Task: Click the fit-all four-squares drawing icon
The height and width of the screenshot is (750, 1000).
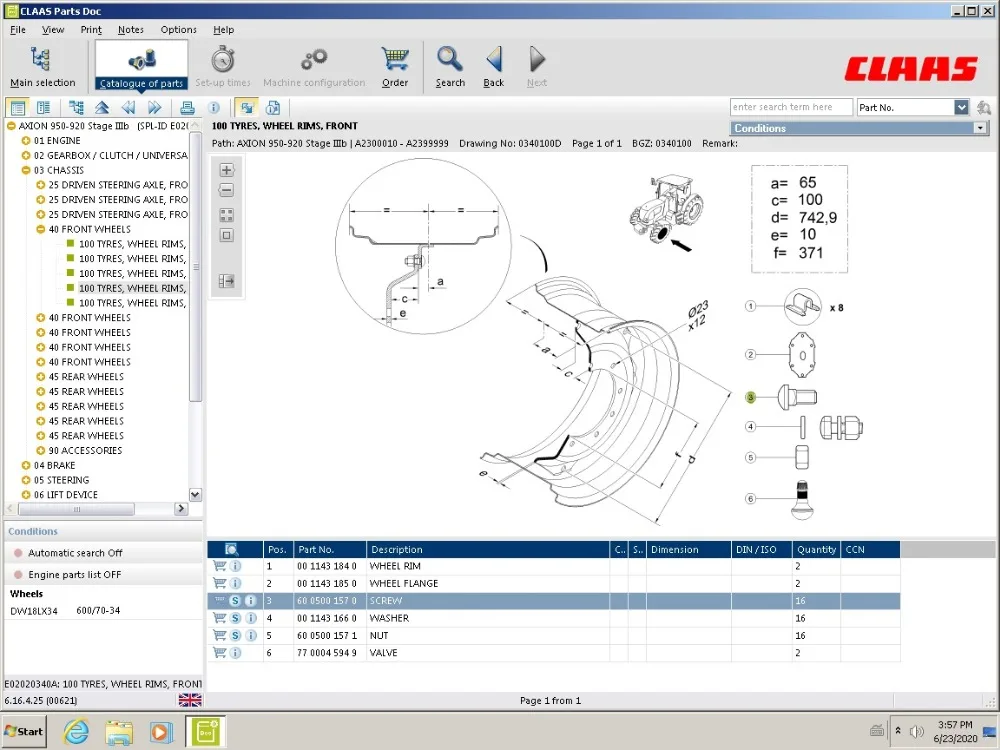Action: (x=226, y=215)
